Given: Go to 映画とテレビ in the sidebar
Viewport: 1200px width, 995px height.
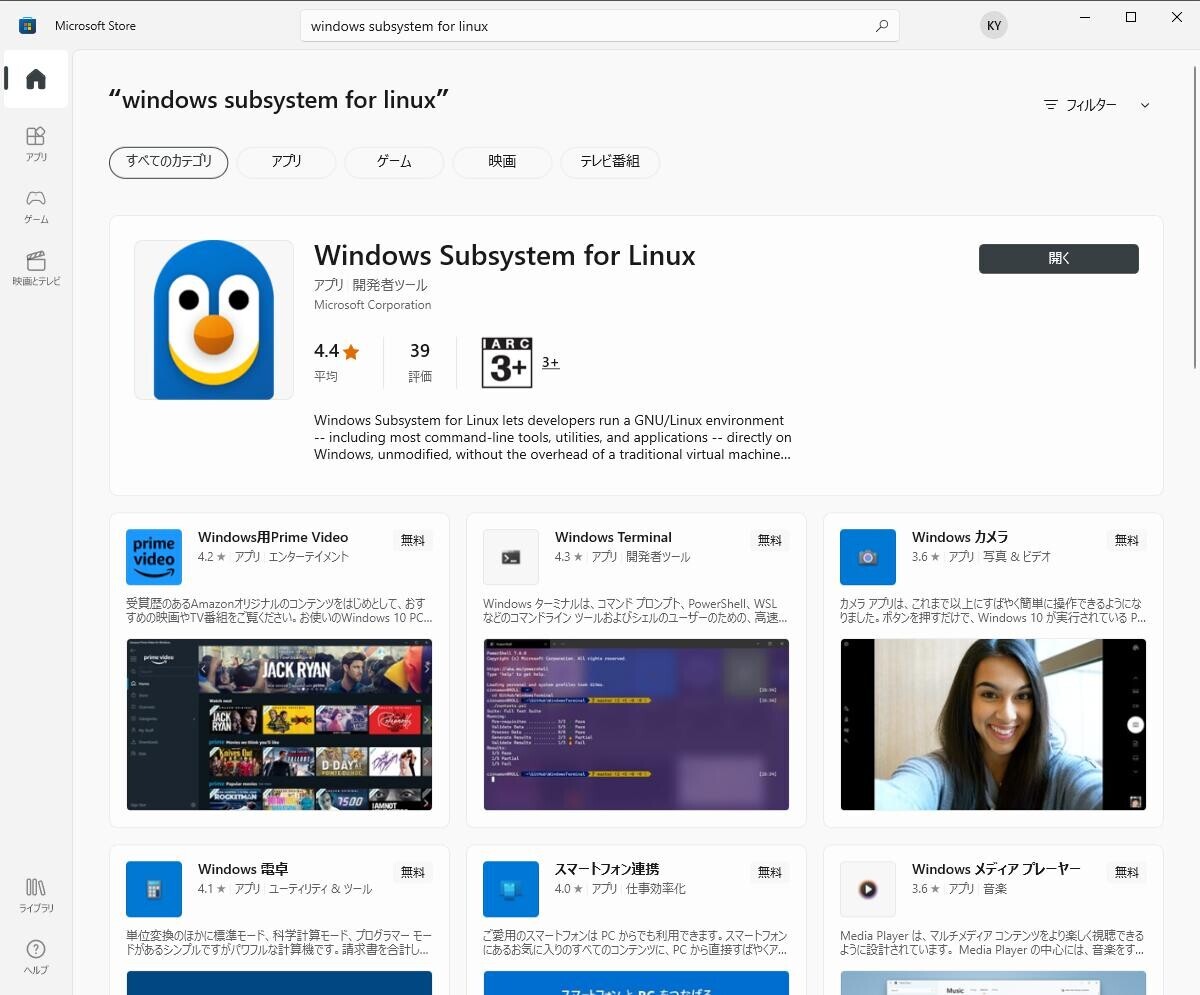Looking at the screenshot, I should coord(35,268).
